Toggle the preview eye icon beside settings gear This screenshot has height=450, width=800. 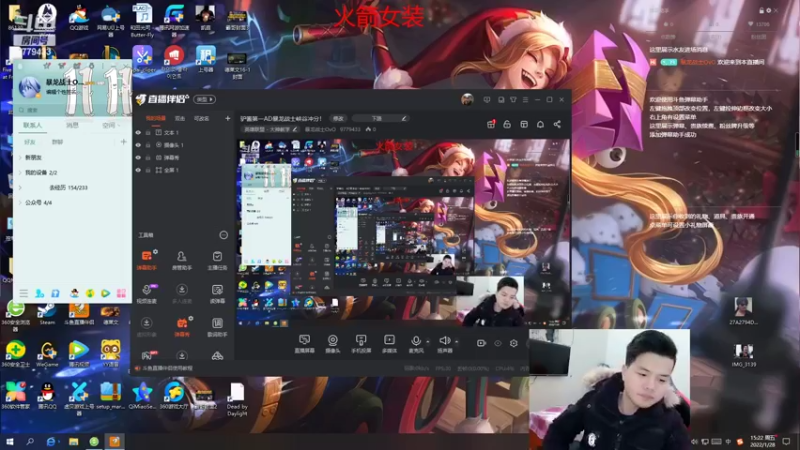coord(497,343)
